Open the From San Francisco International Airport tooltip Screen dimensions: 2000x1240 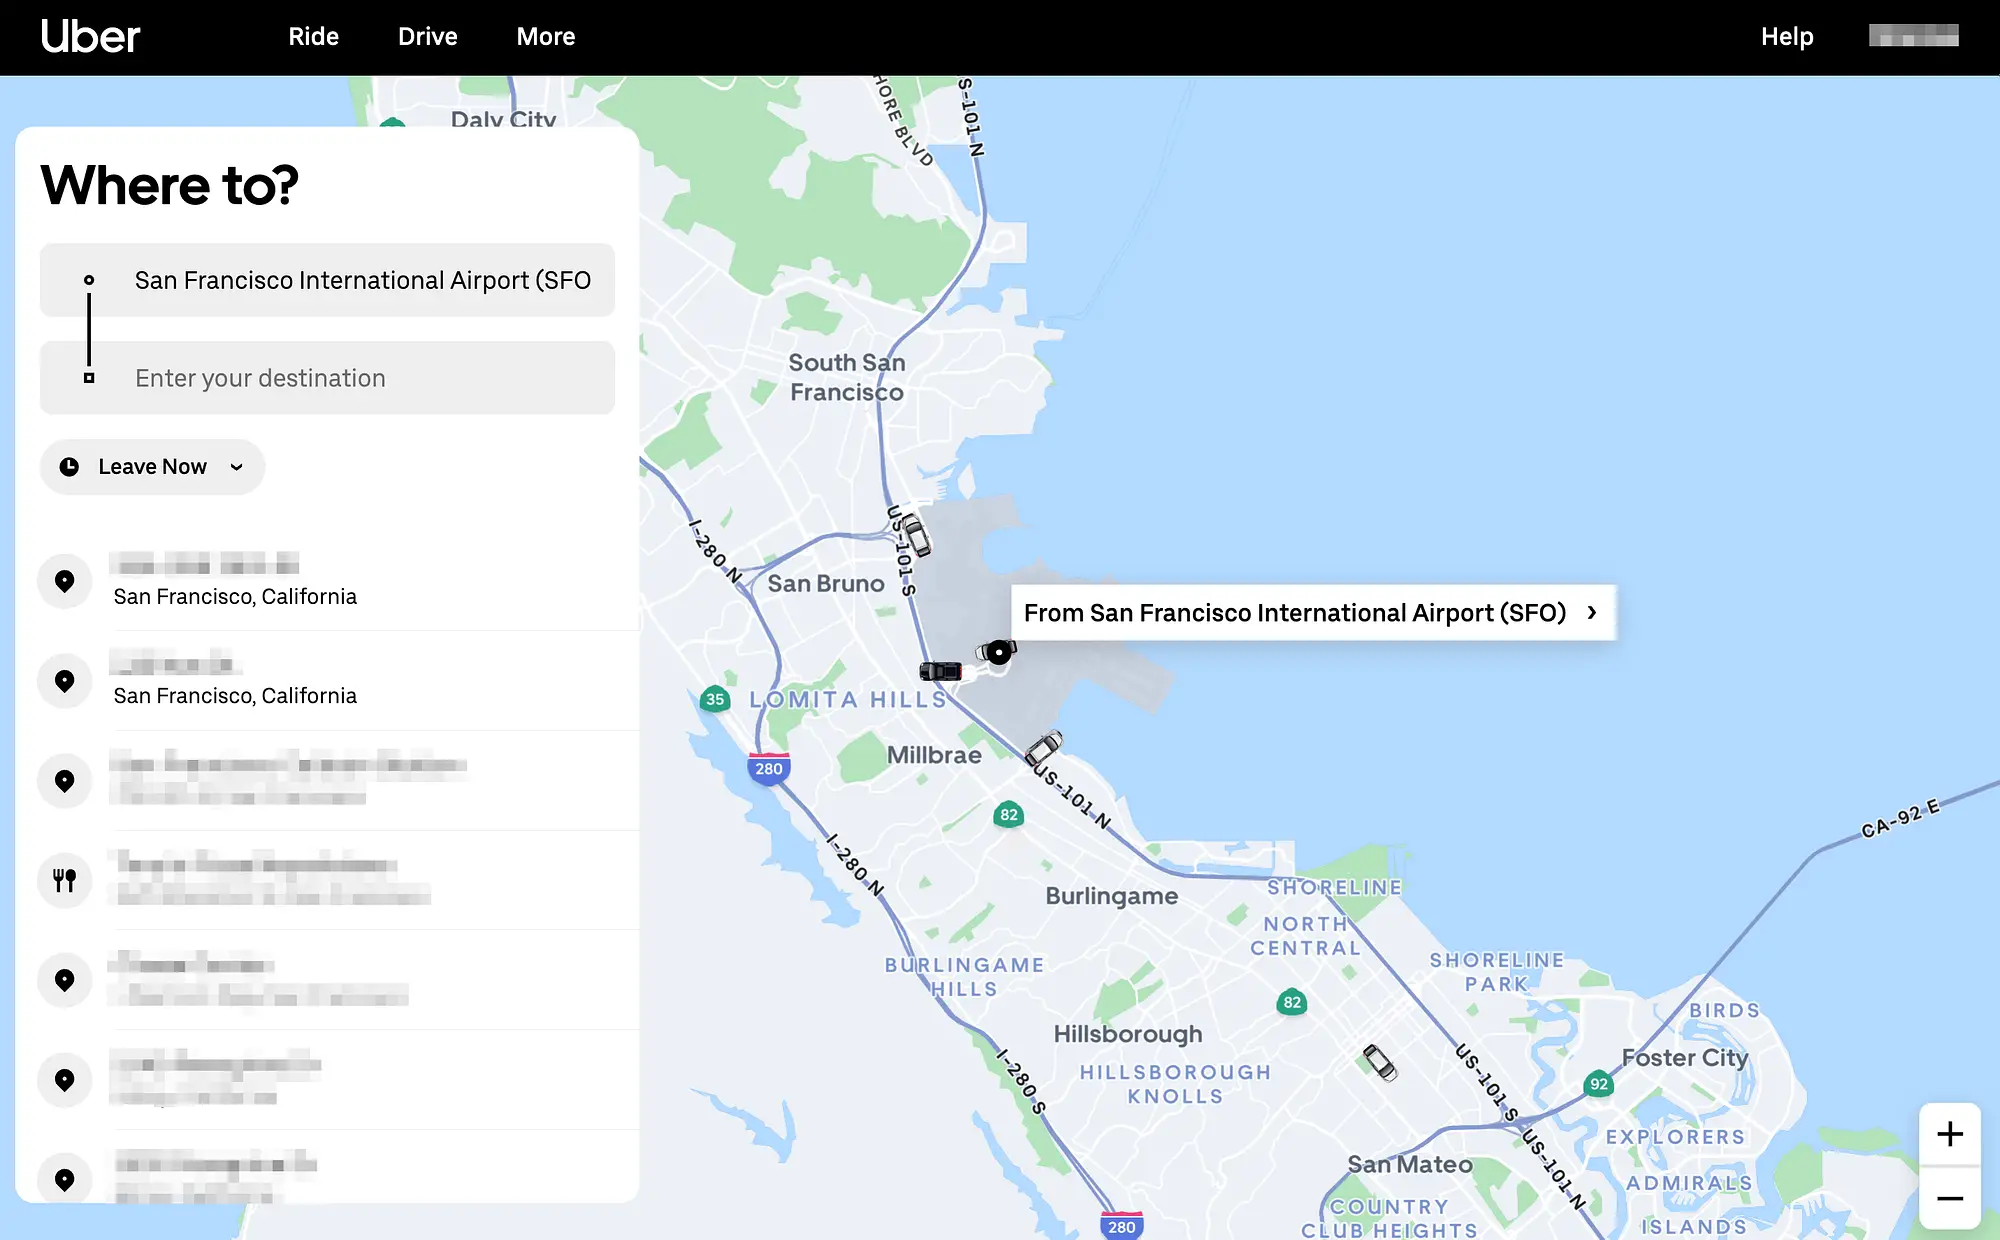point(1313,613)
